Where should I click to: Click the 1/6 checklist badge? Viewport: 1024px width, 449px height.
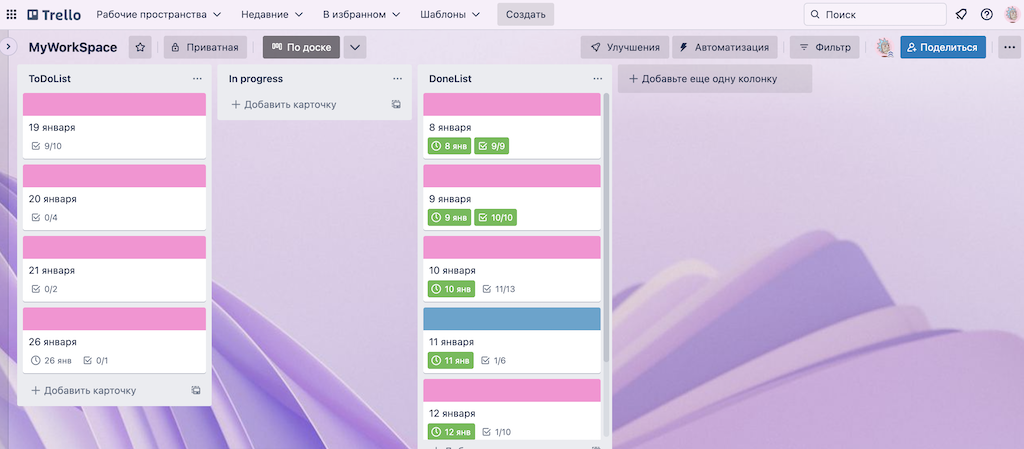click(493, 360)
